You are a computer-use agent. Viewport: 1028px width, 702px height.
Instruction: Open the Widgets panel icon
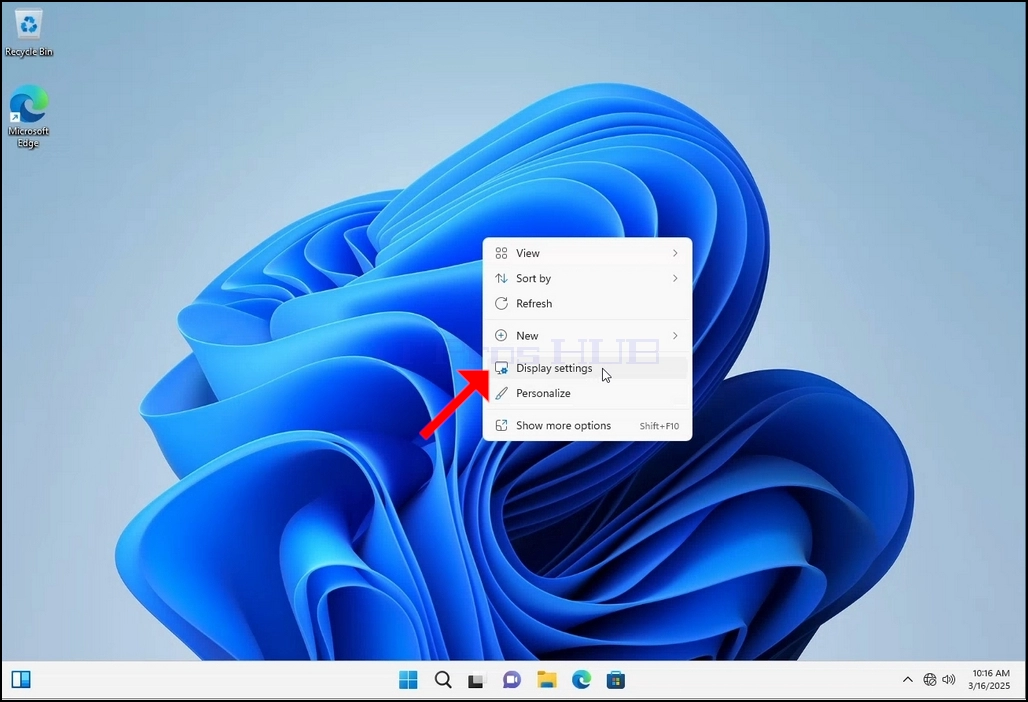click(x=21, y=680)
